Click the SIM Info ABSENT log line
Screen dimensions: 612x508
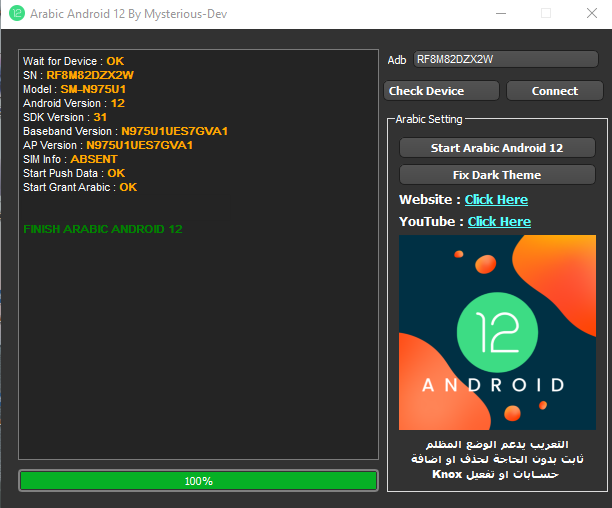pos(70,159)
